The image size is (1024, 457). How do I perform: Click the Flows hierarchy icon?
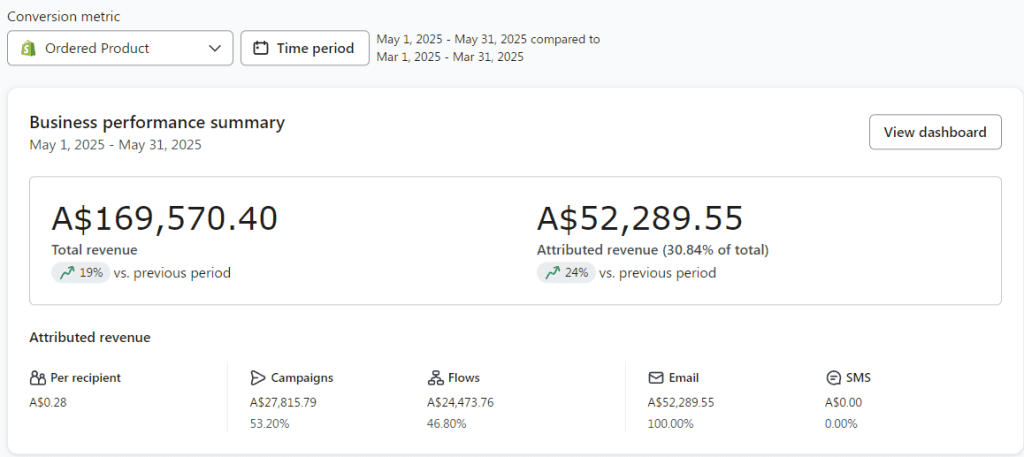435,378
